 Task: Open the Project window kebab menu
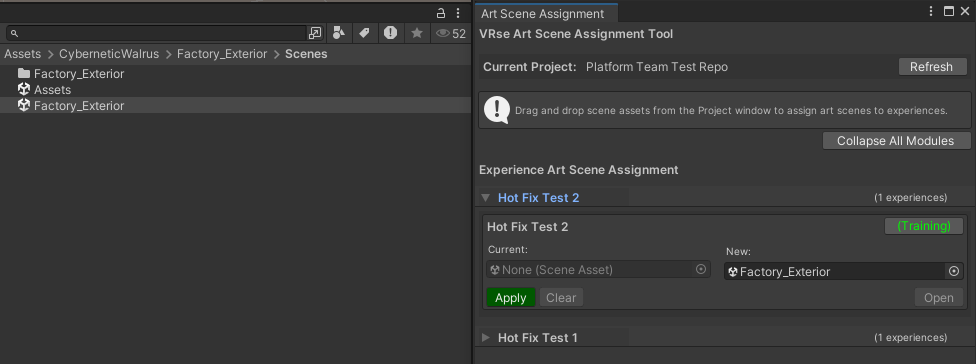(458, 13)
